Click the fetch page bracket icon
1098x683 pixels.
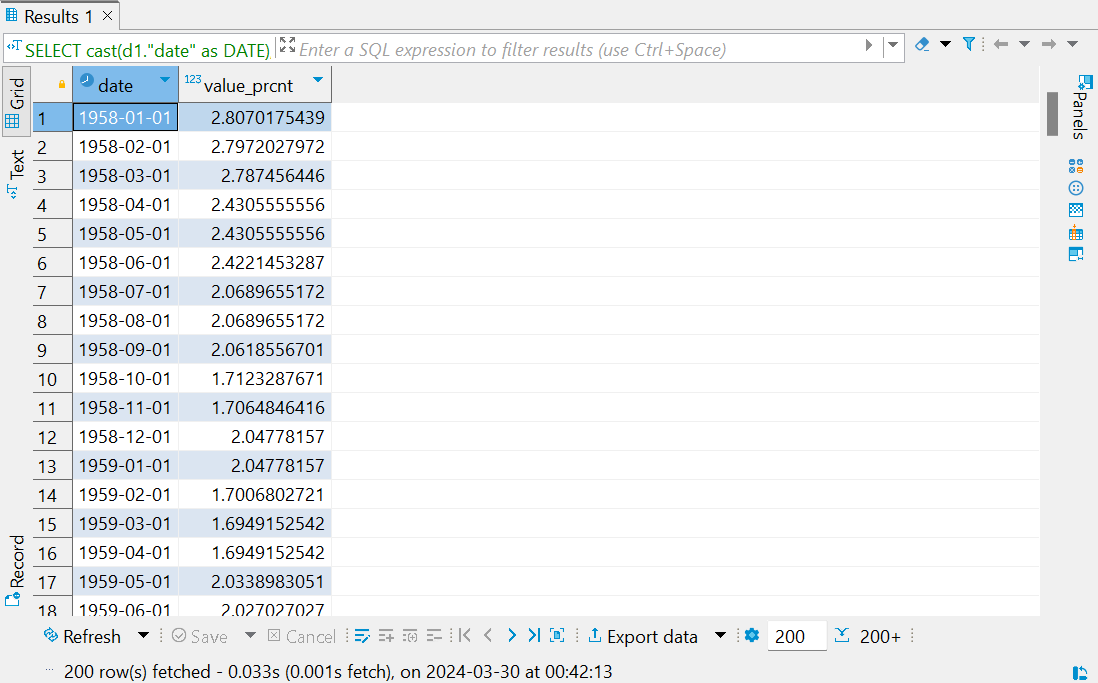(557, 635)
